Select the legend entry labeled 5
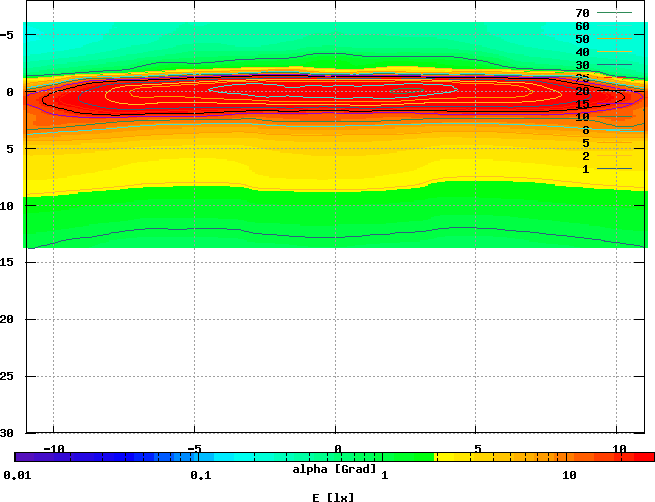 [x=584, y=143]
